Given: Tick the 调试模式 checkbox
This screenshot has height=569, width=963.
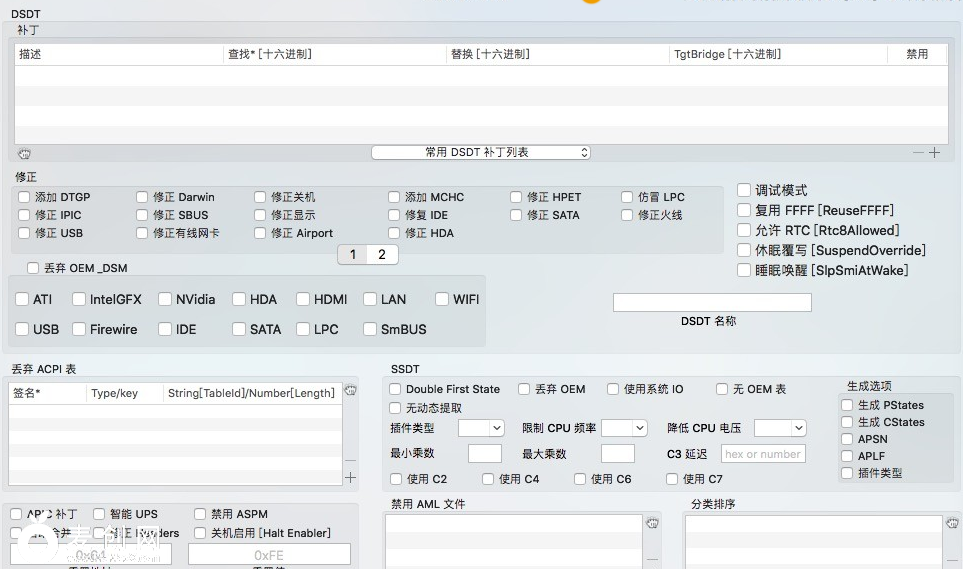Looking at the screenshot, I should pos(744,190).
